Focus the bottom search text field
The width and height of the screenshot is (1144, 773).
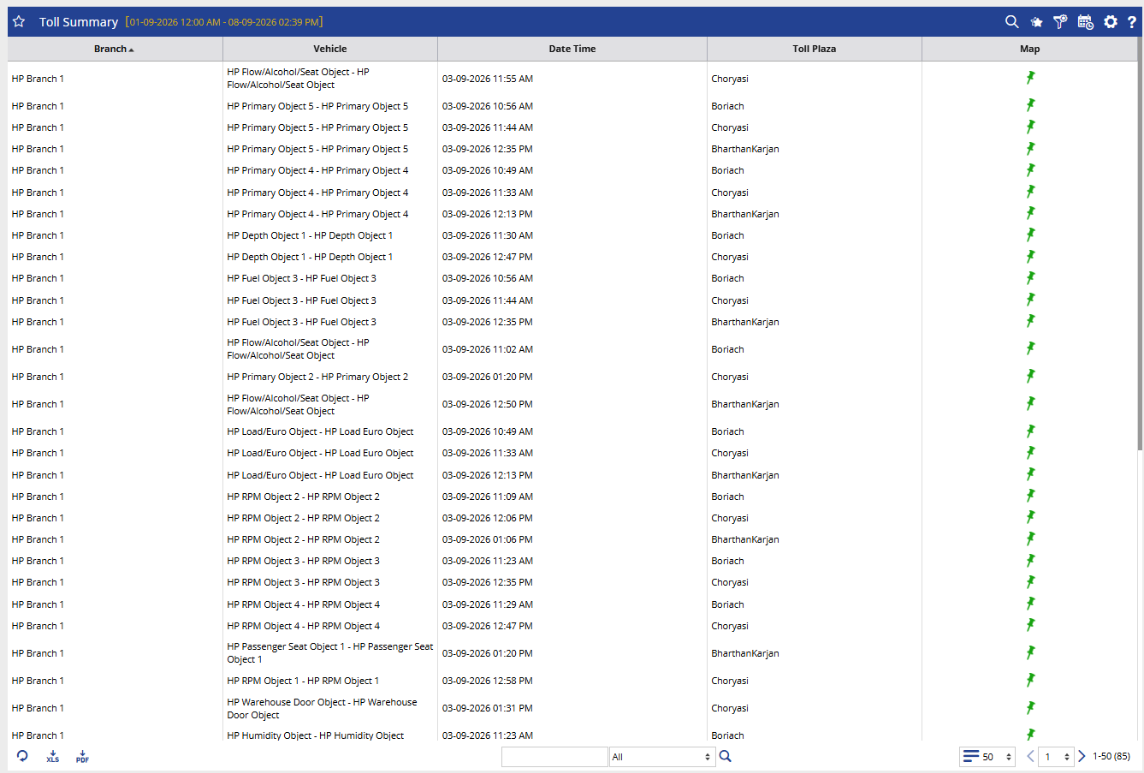pos(554,757)
